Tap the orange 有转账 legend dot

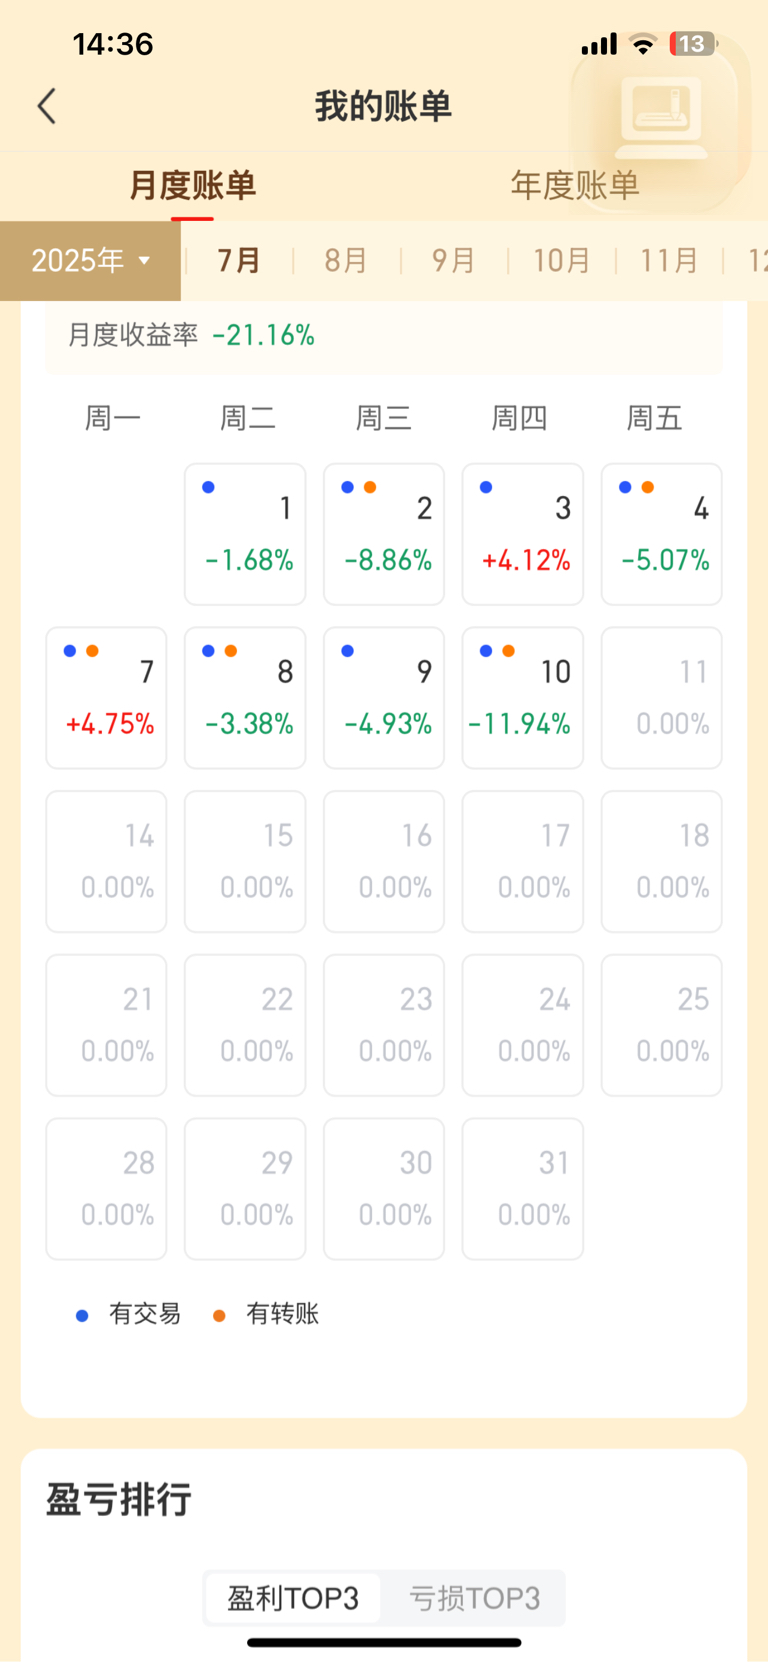coord(219,1316)
